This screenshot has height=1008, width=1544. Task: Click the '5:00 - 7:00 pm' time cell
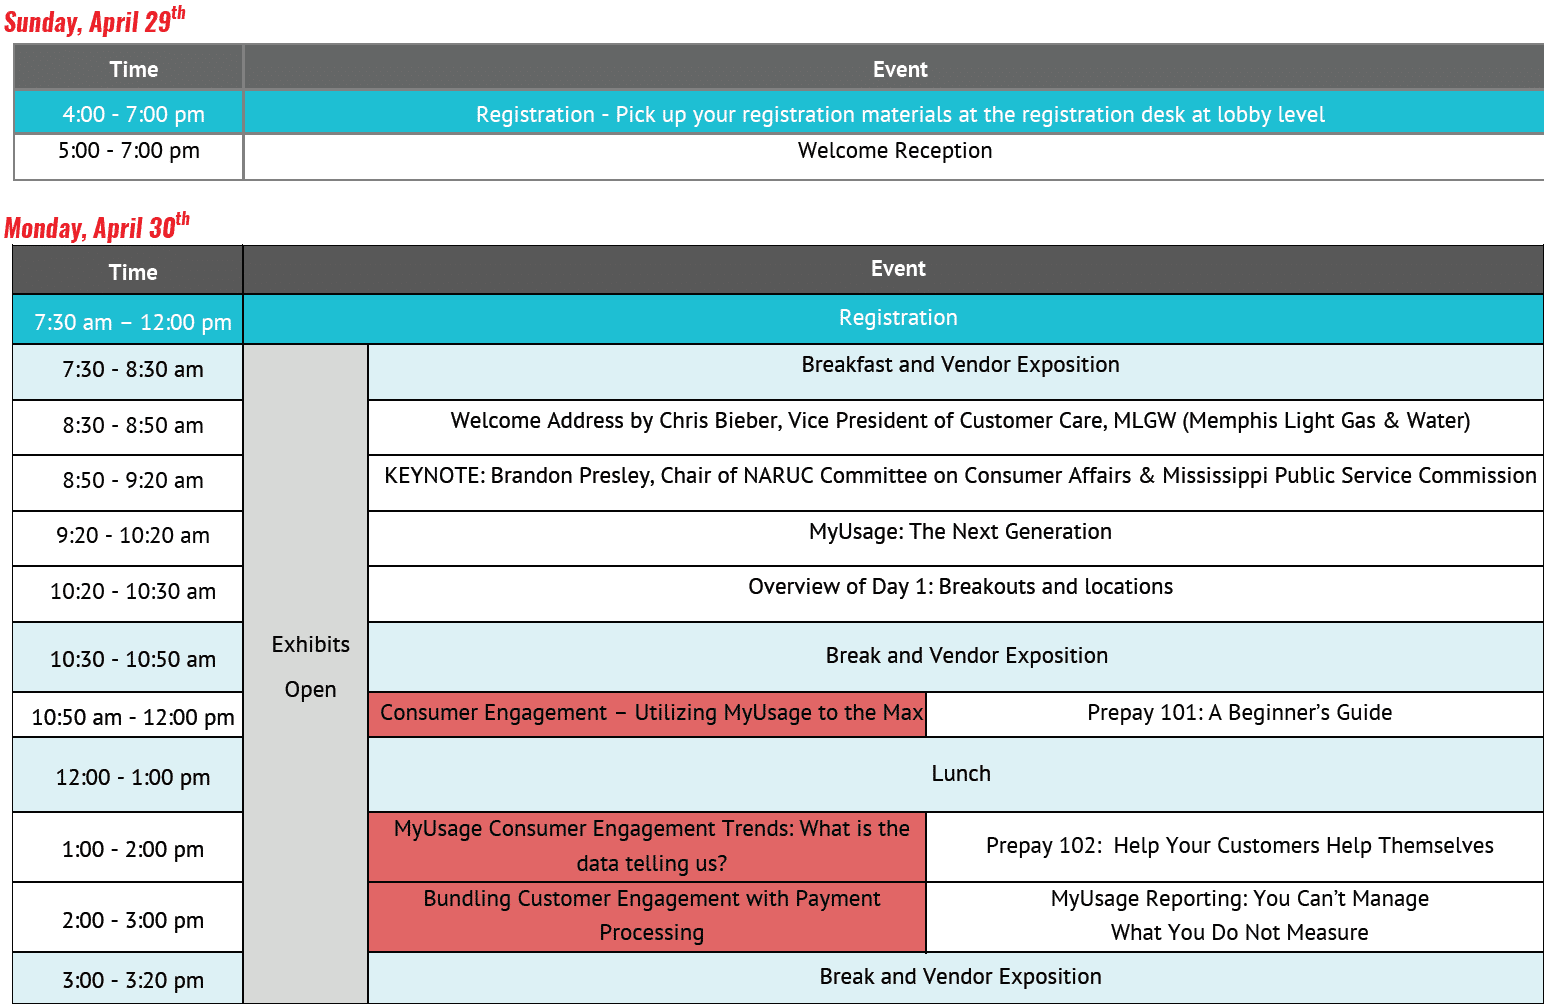pos(129,157)
